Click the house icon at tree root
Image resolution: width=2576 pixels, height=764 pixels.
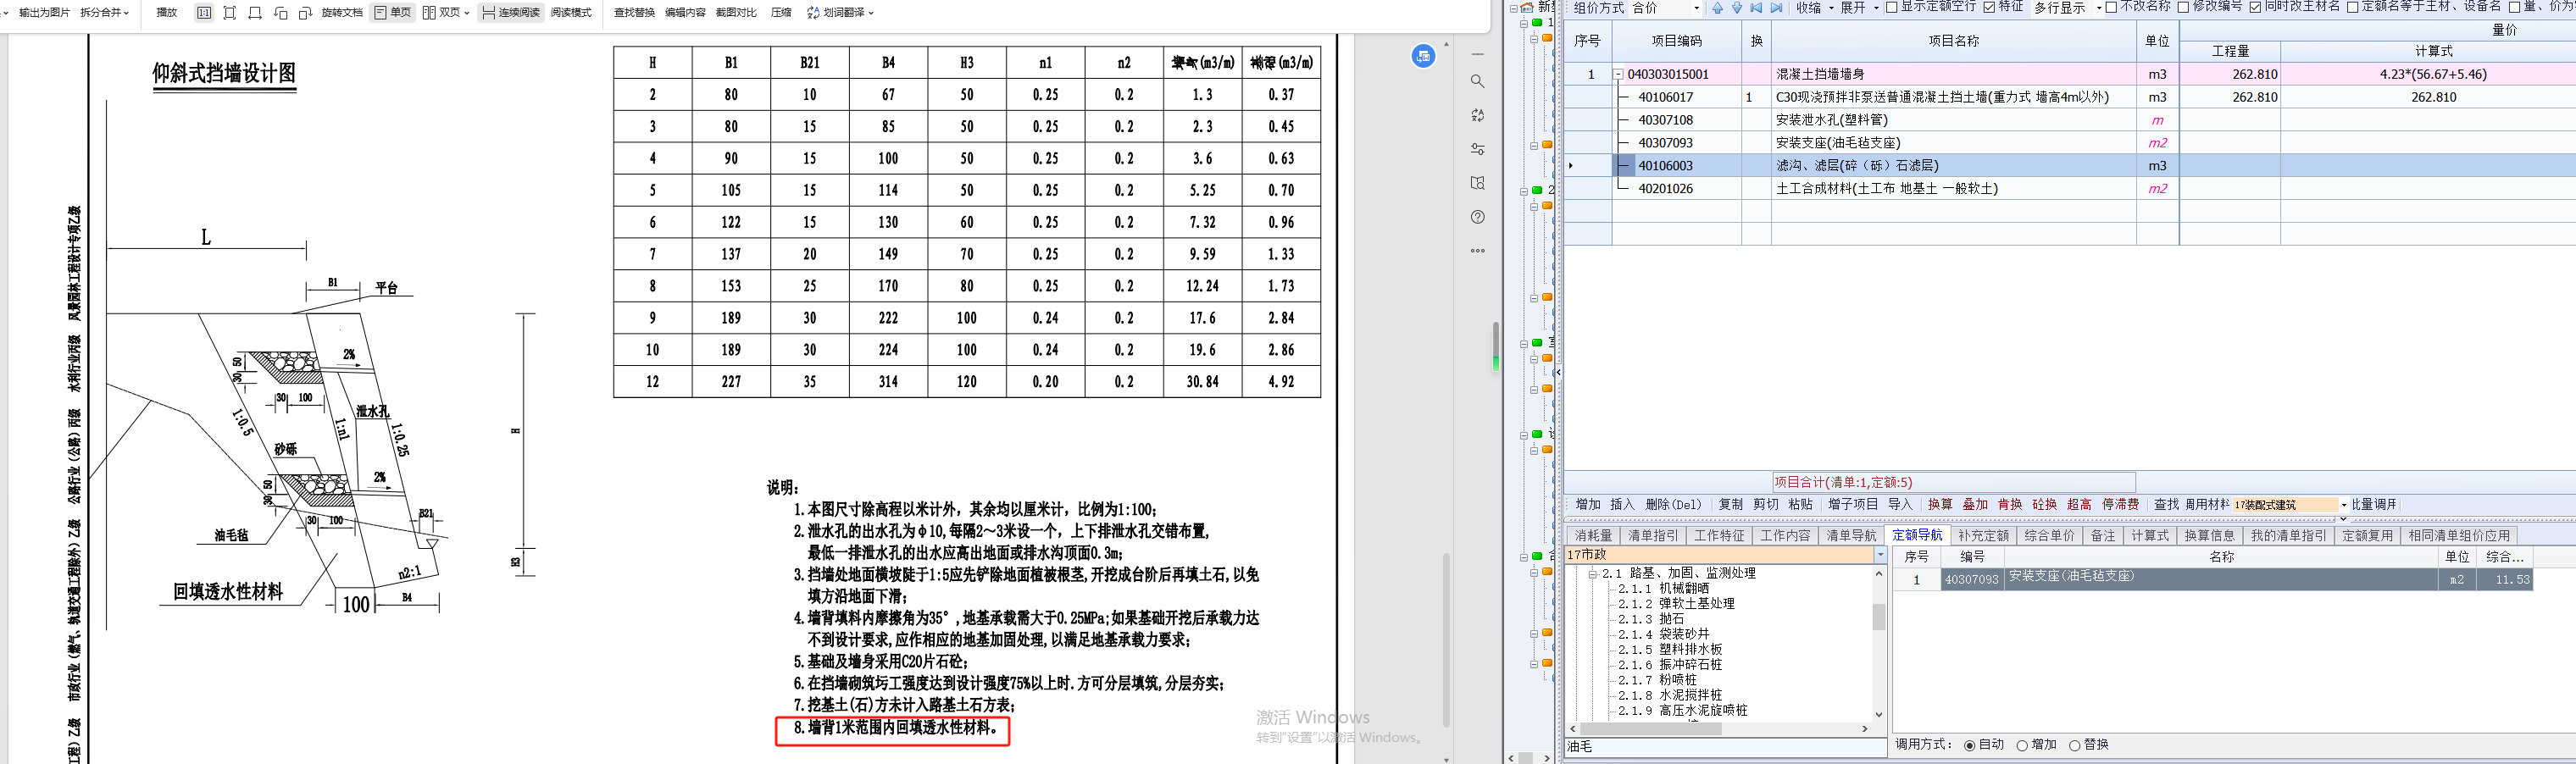coord(1527,7)
